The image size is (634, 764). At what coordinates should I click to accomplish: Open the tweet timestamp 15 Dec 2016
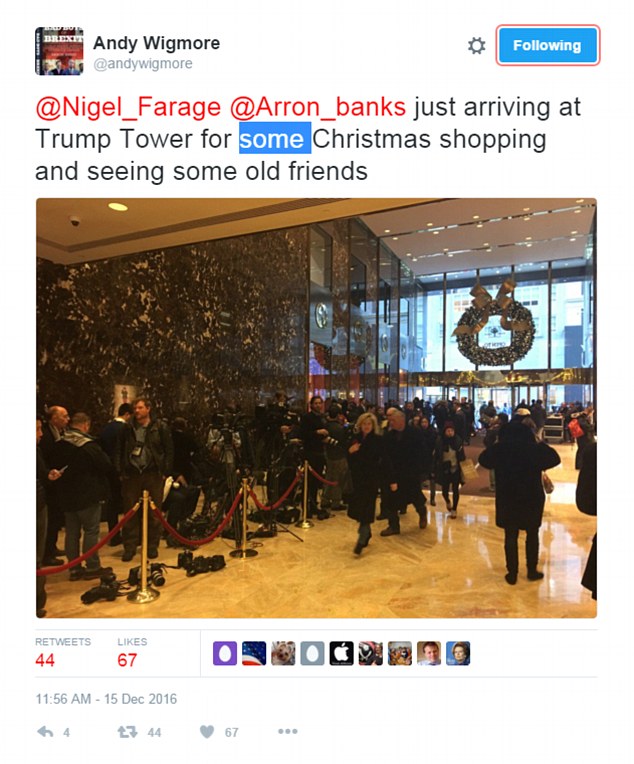pyautogui.click(x=106, y=699)
